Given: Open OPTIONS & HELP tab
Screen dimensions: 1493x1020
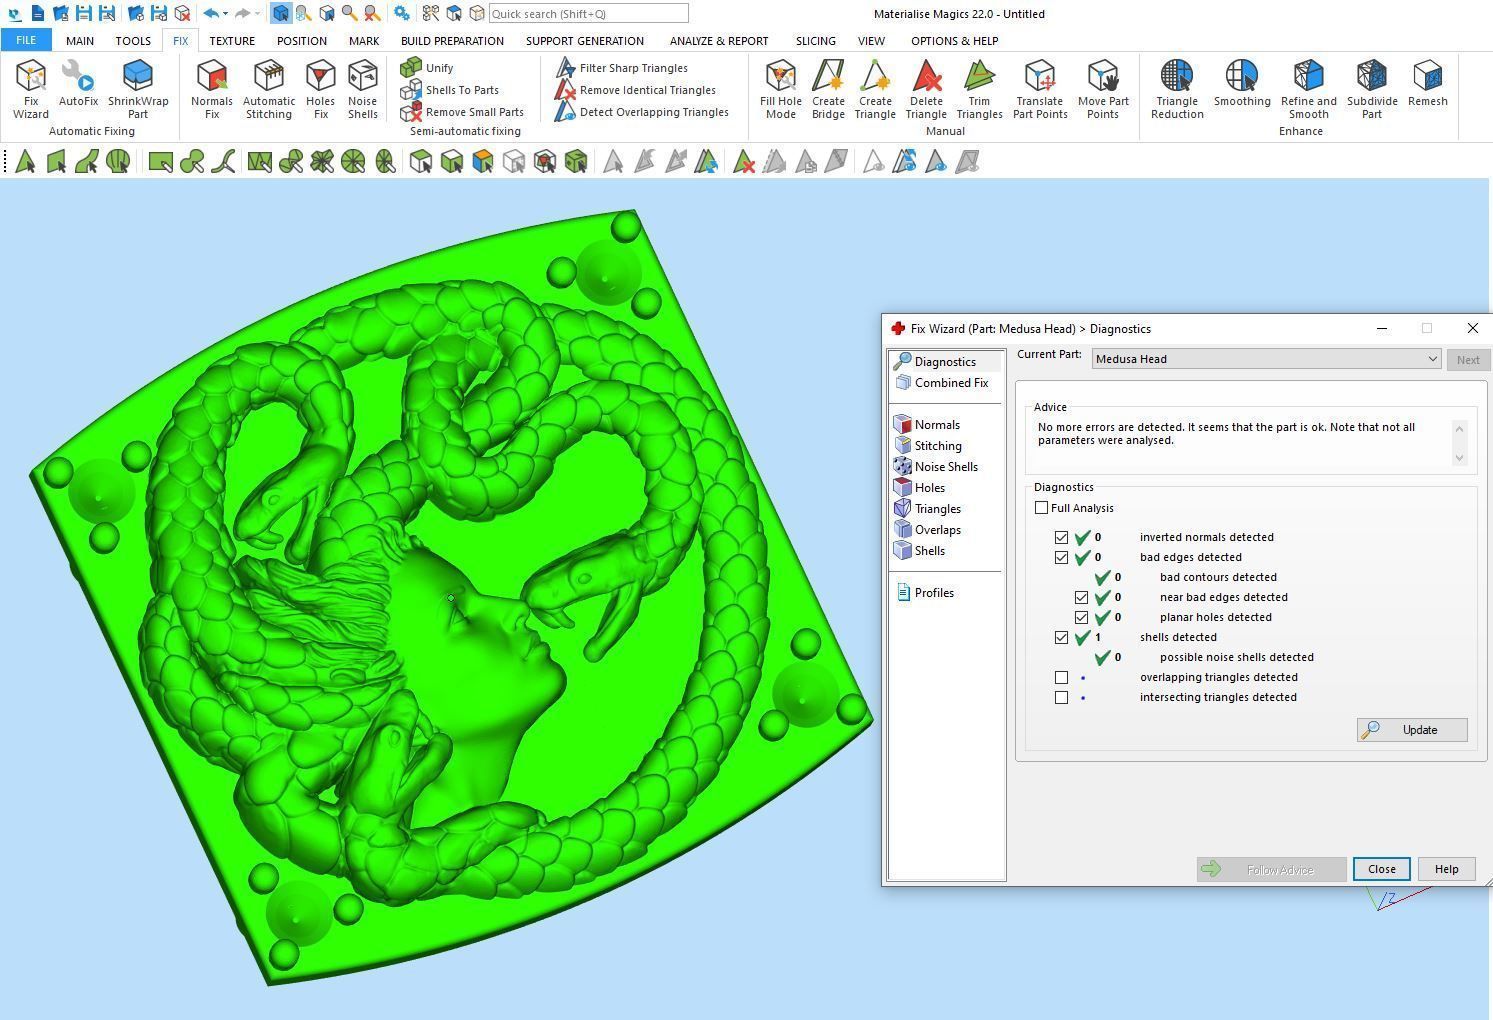Looking at the screenshot, I should (954, 41).
